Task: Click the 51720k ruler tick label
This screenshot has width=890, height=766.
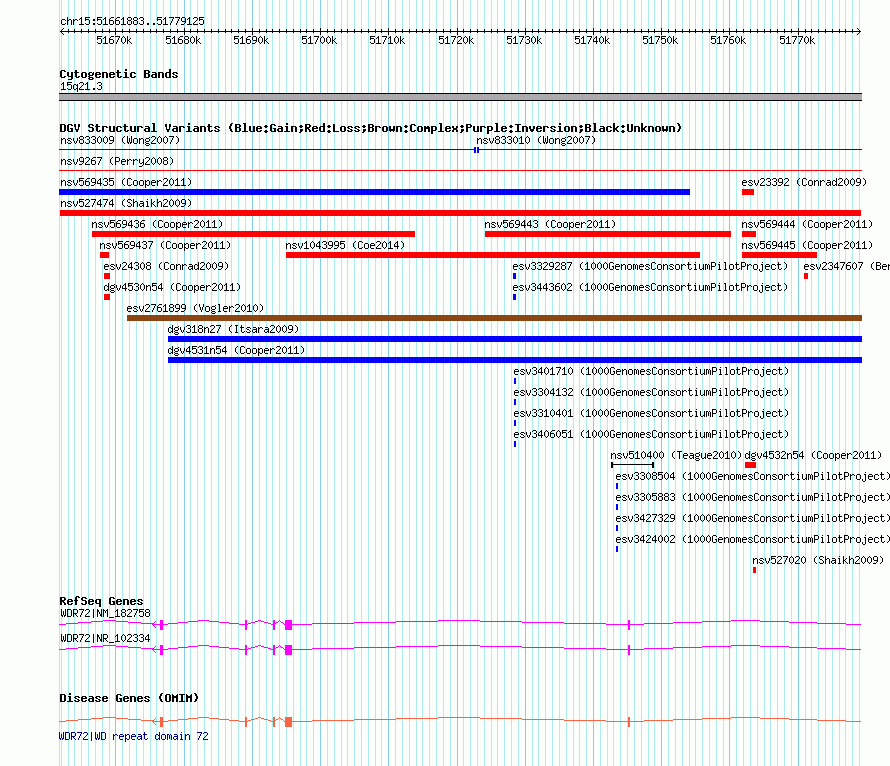Action: point(456,40)
